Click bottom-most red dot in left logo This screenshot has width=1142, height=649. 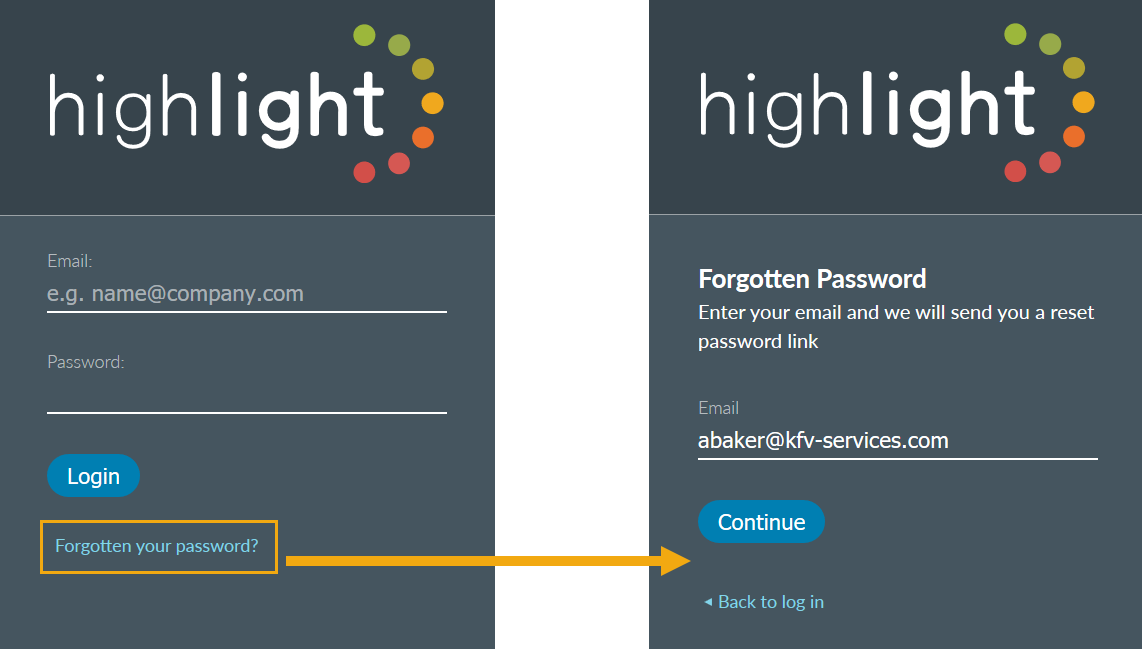[364, 172]
